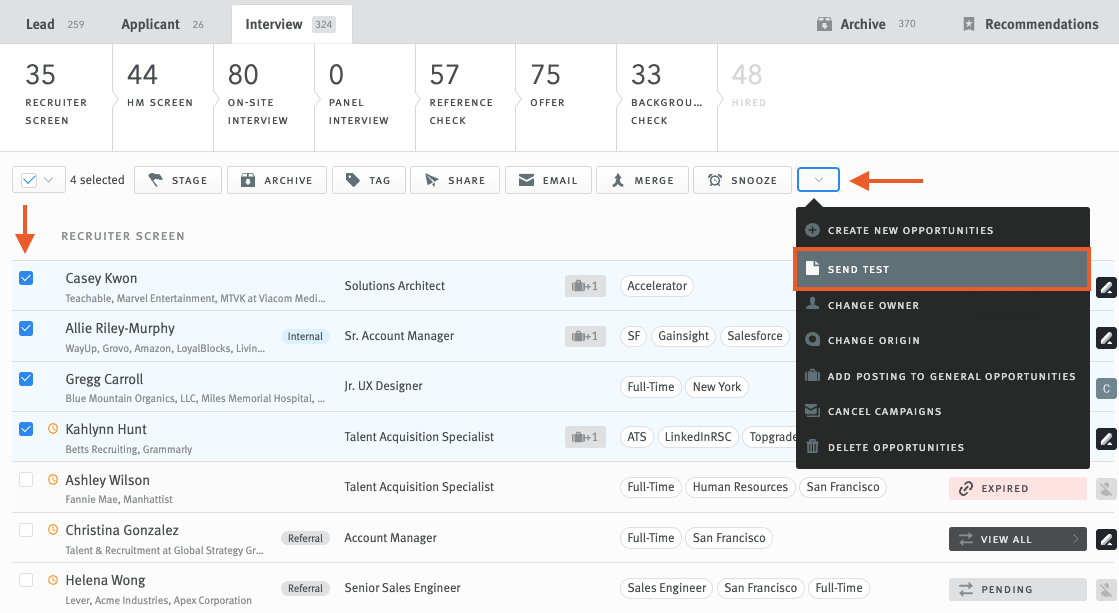Open the Tag tool for selected candidates
The width and height of the screenshot is (1119, 613).
coord(368,180)
